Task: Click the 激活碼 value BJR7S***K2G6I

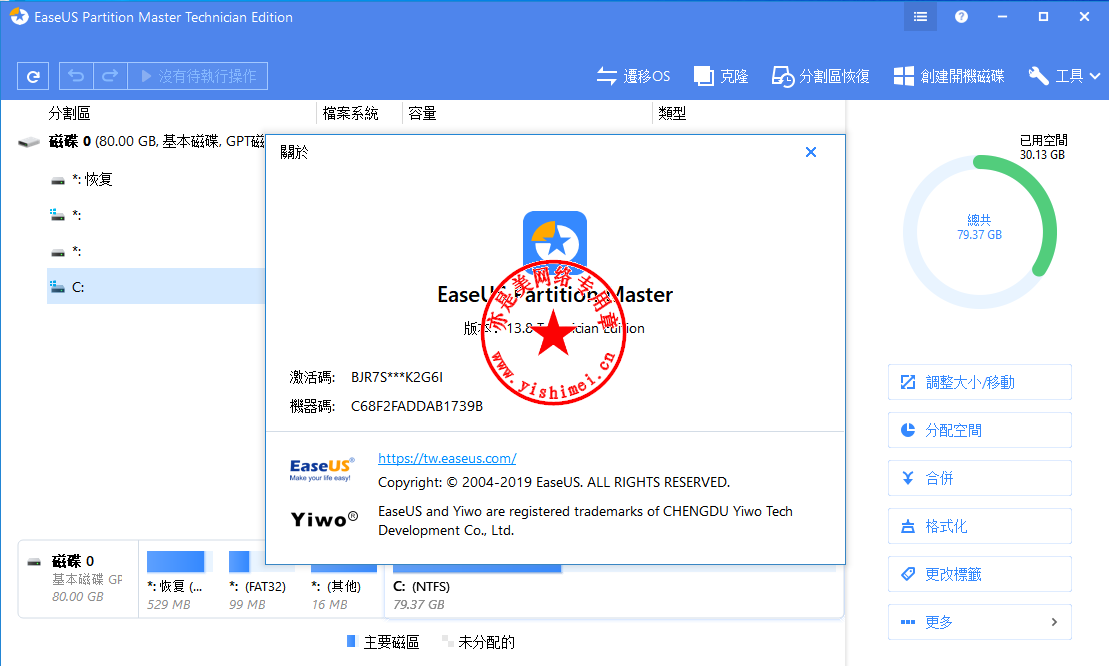Action: [397, 378]
